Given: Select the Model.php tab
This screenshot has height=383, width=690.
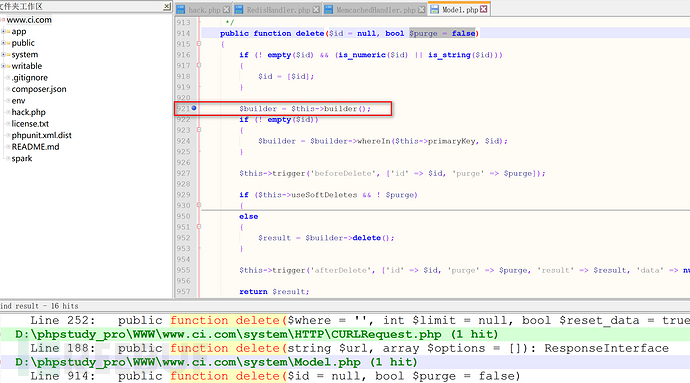Looking at the screenshot, I should (459, 9).
